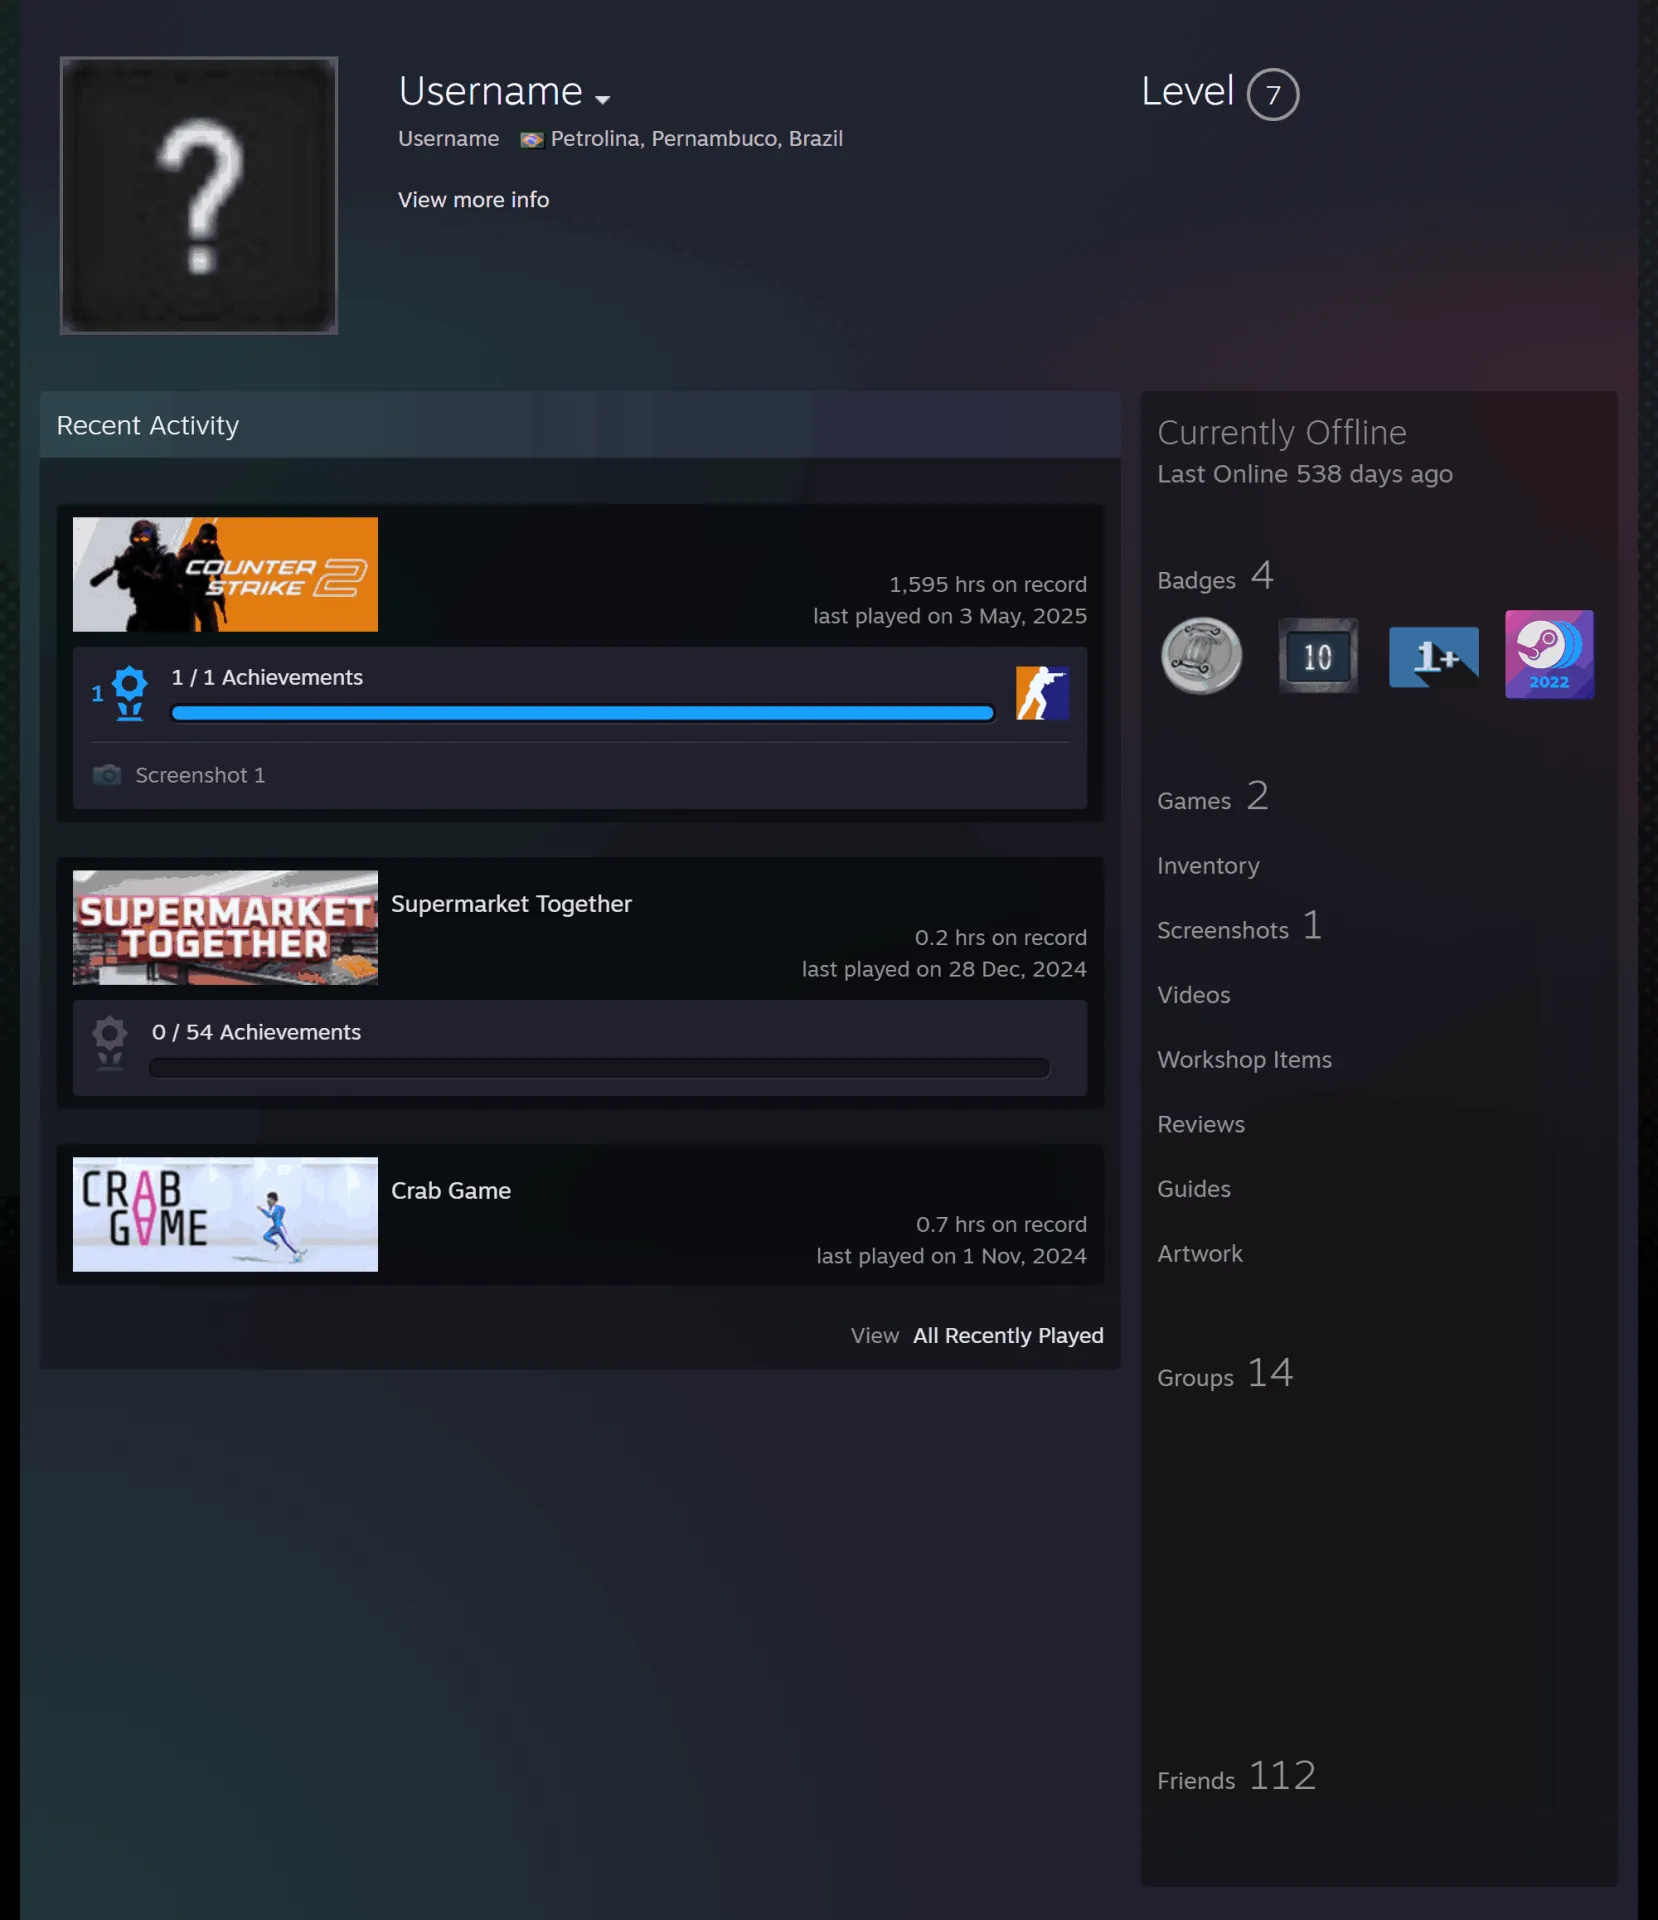Open the Supermarket Together banner image

[x=225, y=927]
